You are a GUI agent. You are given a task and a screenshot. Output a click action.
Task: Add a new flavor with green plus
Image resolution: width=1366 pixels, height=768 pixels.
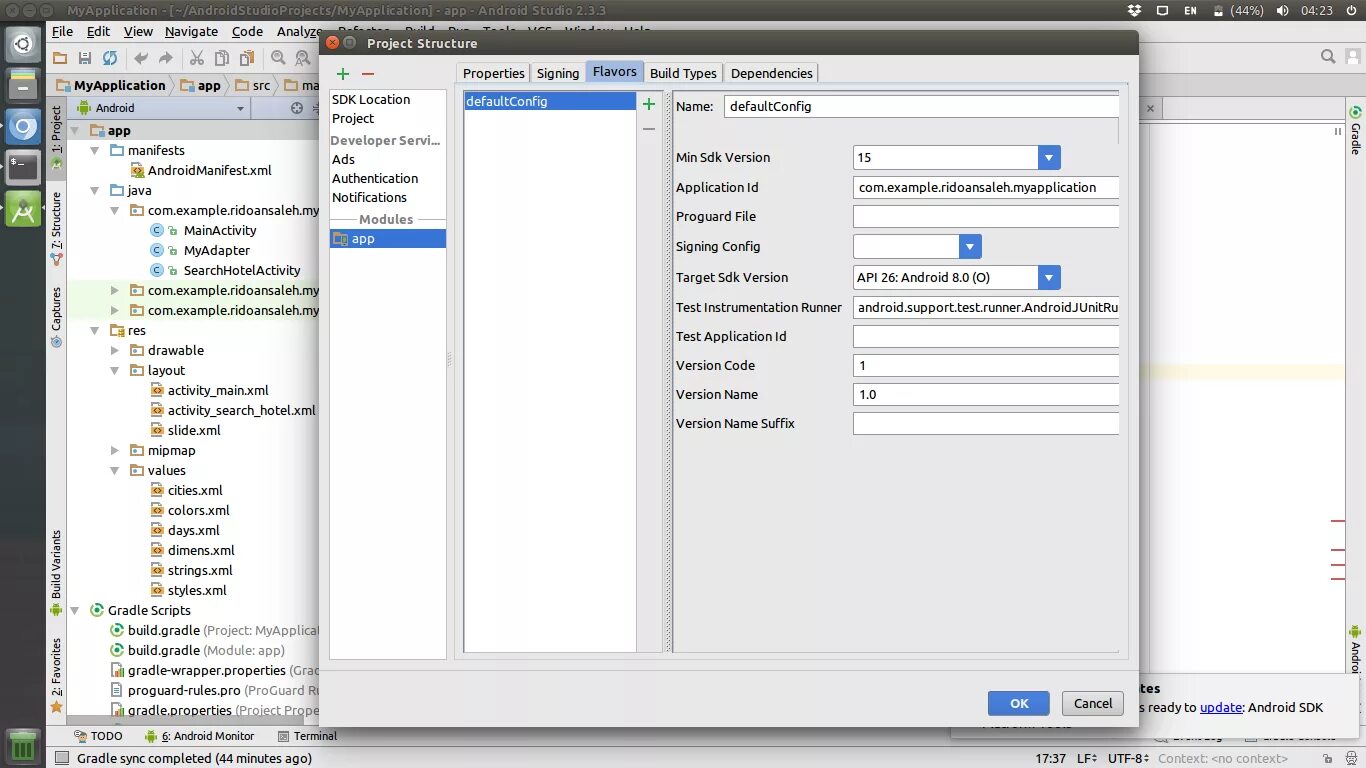click(x=649, y=104)
